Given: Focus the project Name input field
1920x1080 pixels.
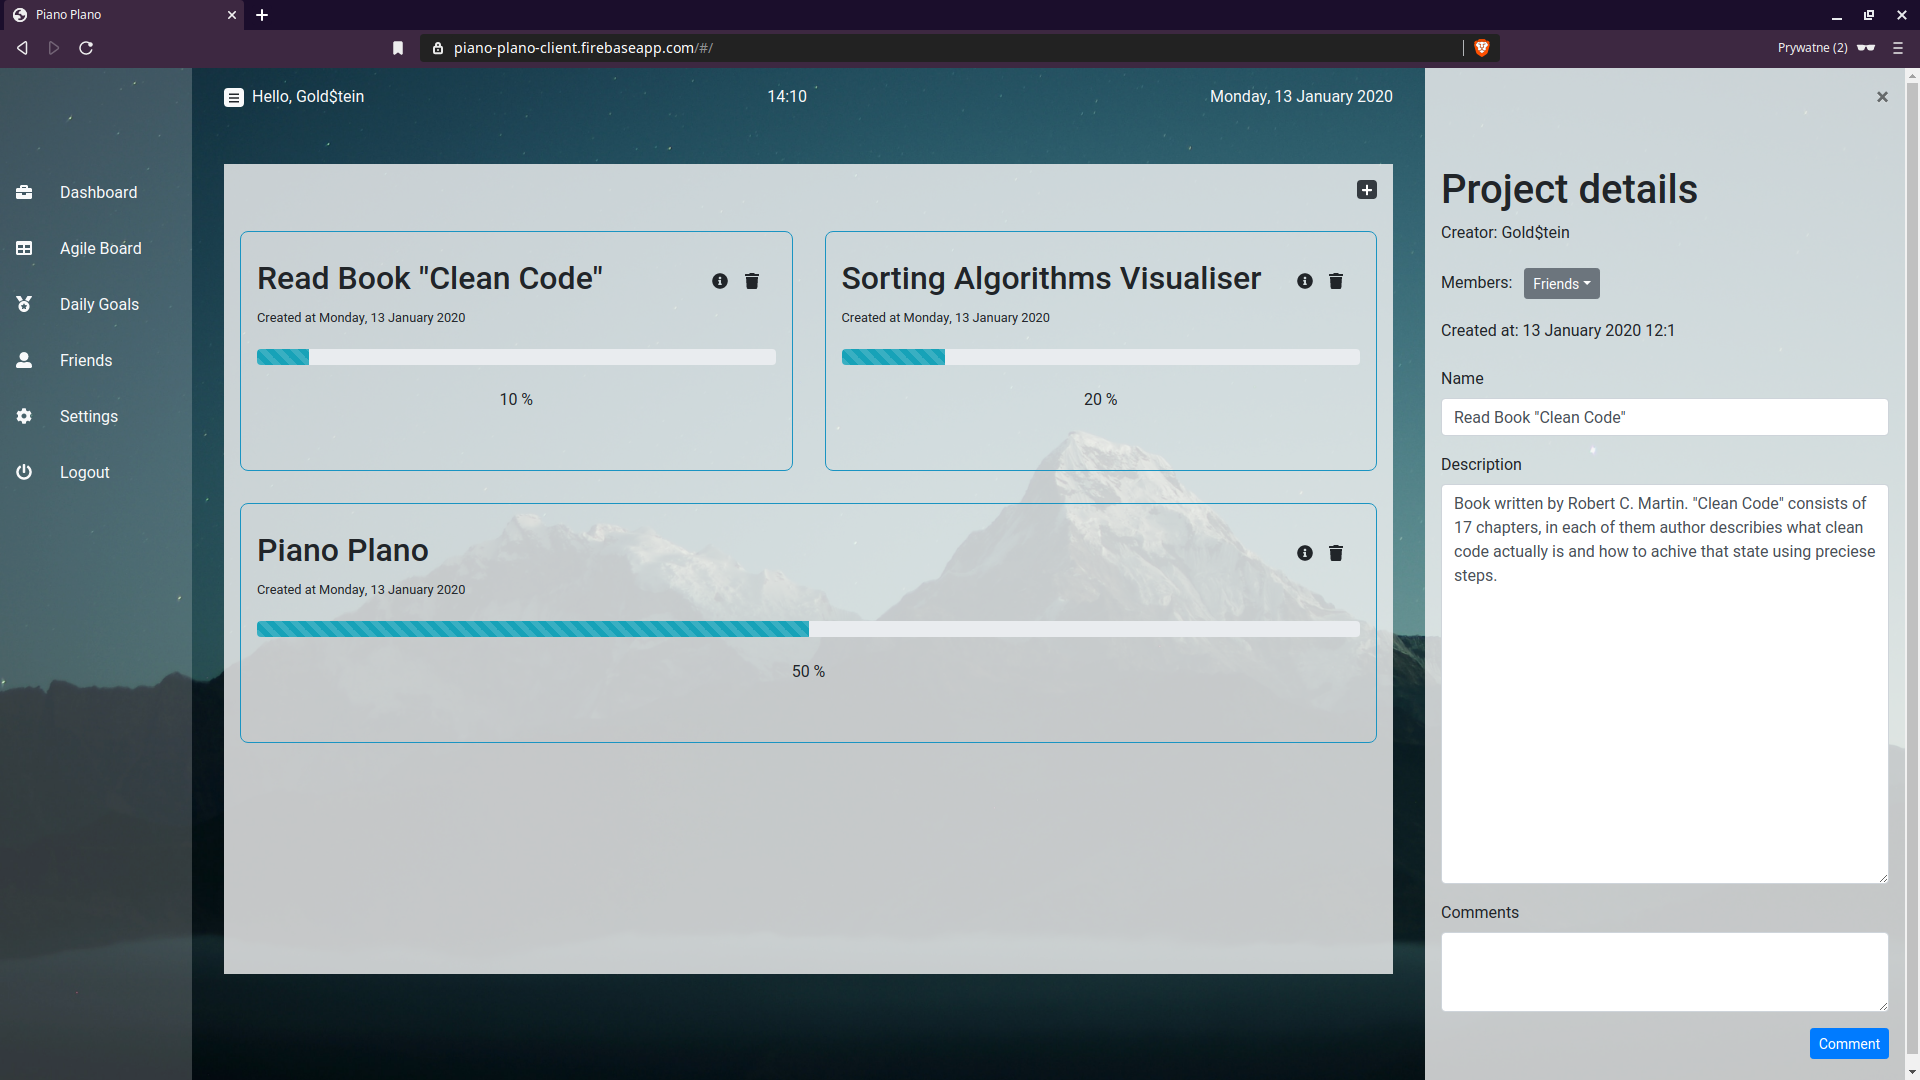Looking at the screenshot, I should coord(1664,417).
